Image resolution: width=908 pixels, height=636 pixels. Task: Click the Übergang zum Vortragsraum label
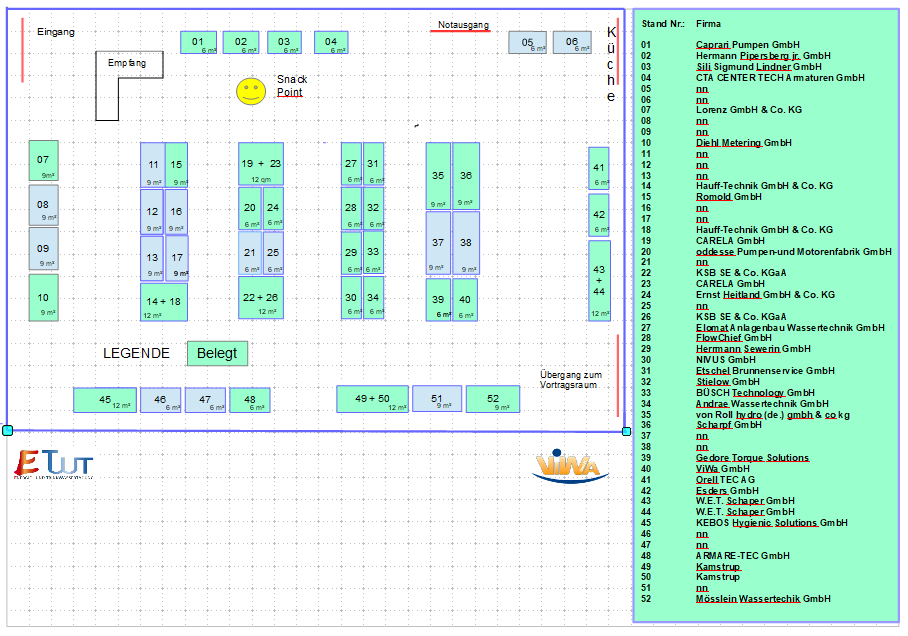571,380
